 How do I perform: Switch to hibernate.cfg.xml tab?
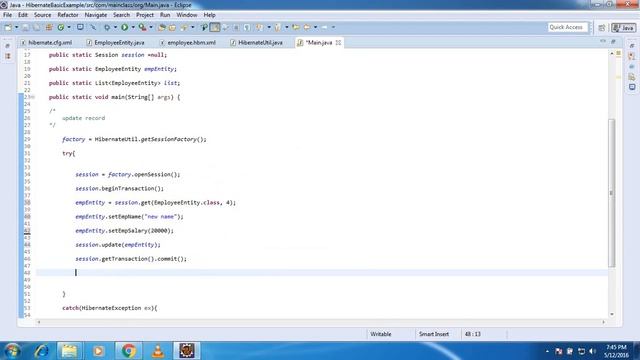click(x=46, y=42)
